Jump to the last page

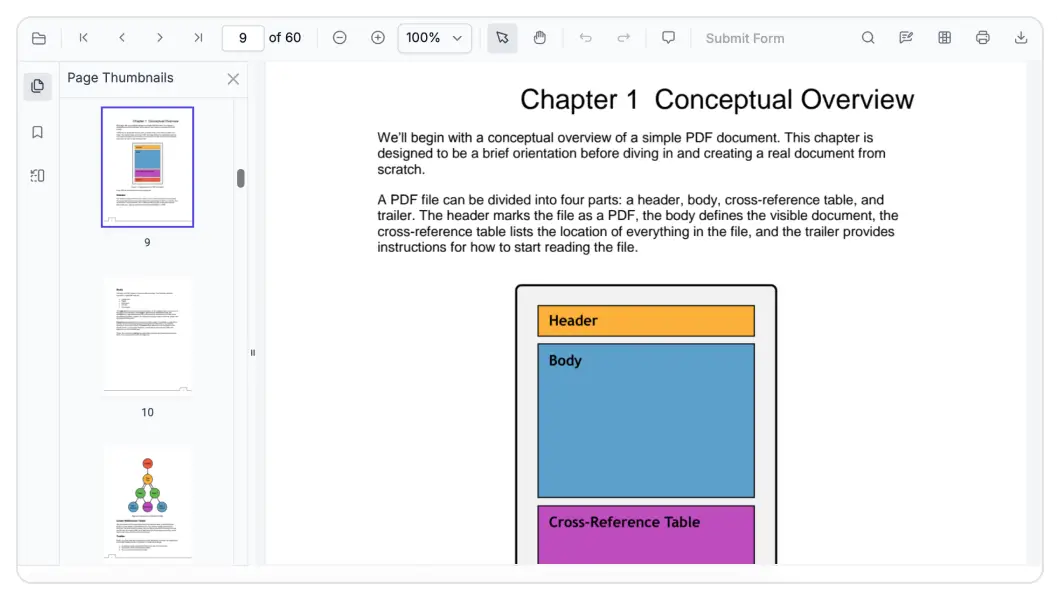click(197, 37)
